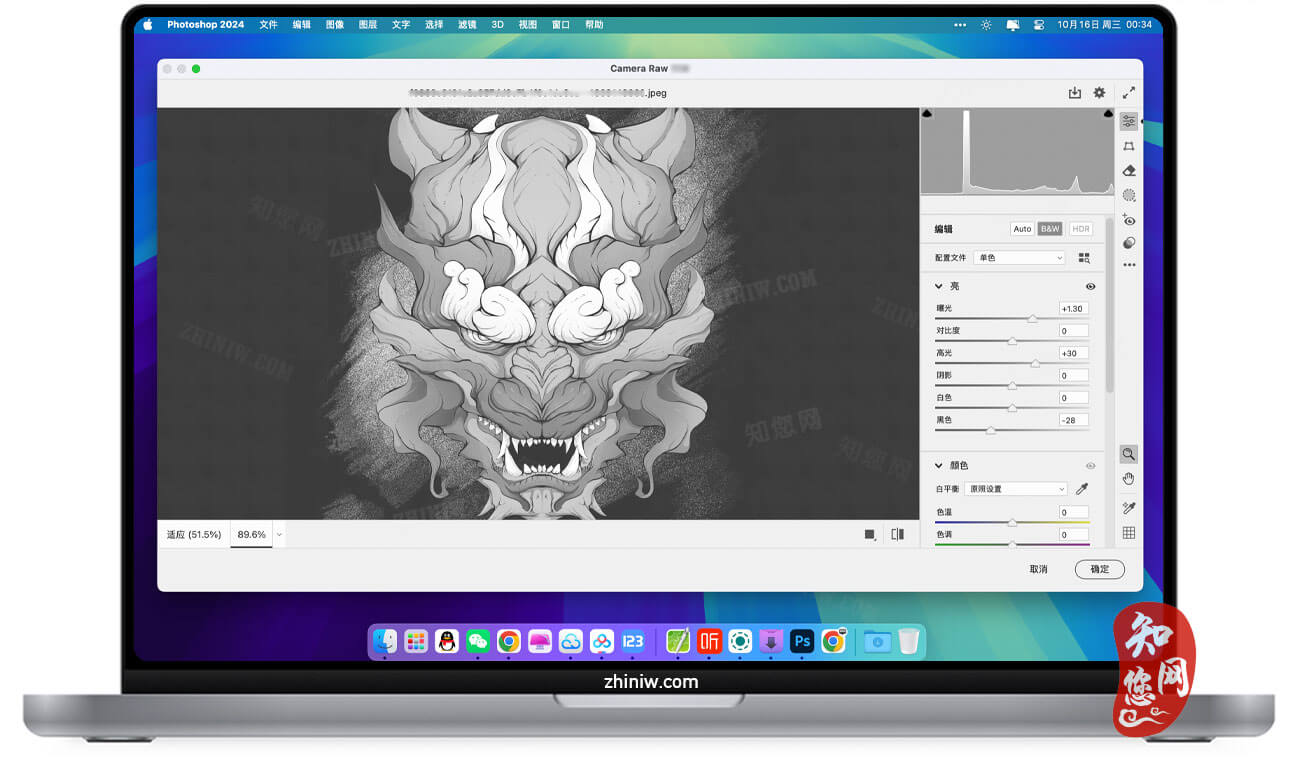This screenshot has height=779, width=1298.
Task: Click the Photoshop Ps Dock icon
Action: click(802, 641)
